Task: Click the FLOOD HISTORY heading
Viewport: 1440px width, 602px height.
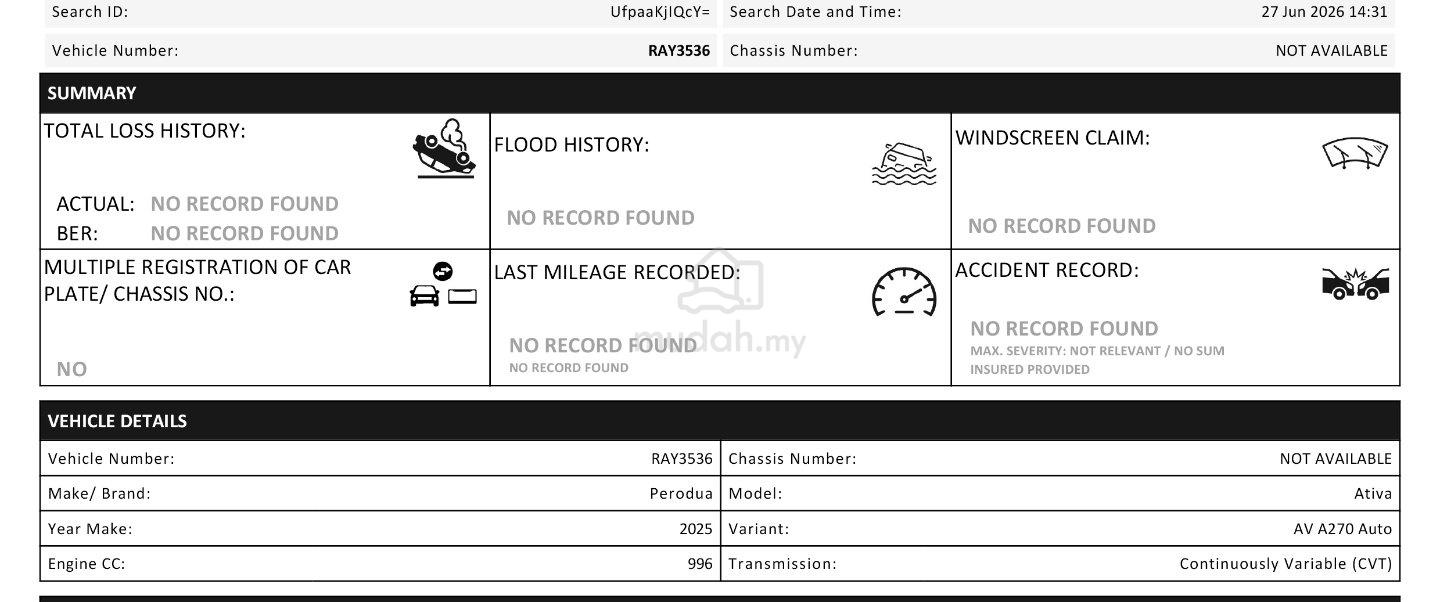Action: pos(572,145)
